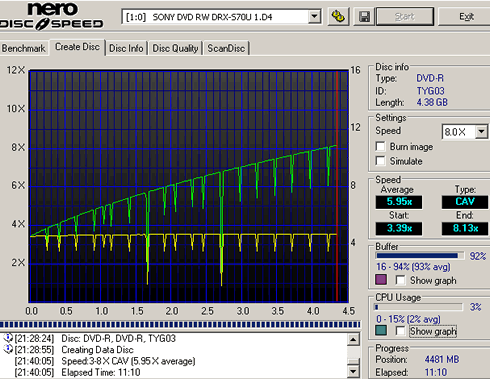
Task: Open the Disc Info tab
Action: point(126,49)
